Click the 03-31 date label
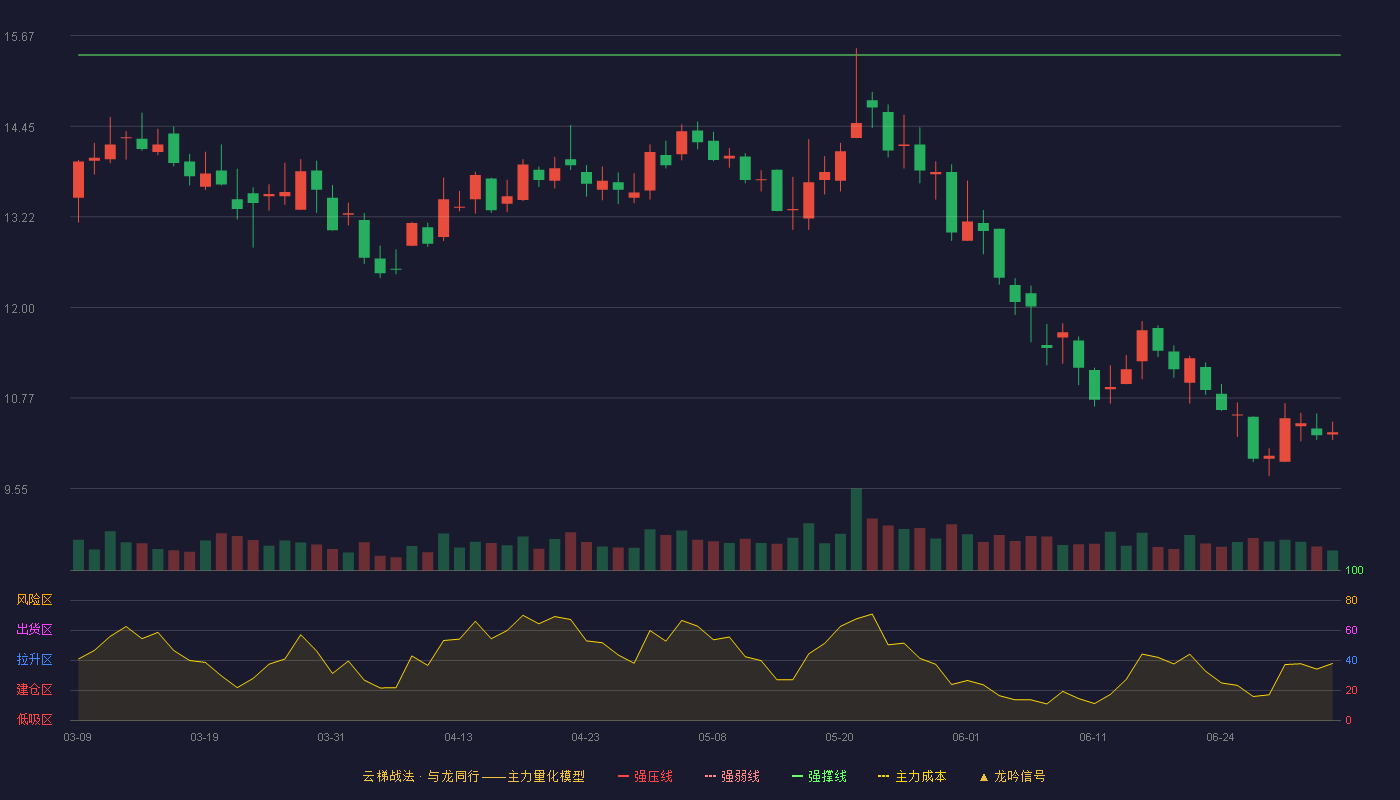 pos(331,737)
